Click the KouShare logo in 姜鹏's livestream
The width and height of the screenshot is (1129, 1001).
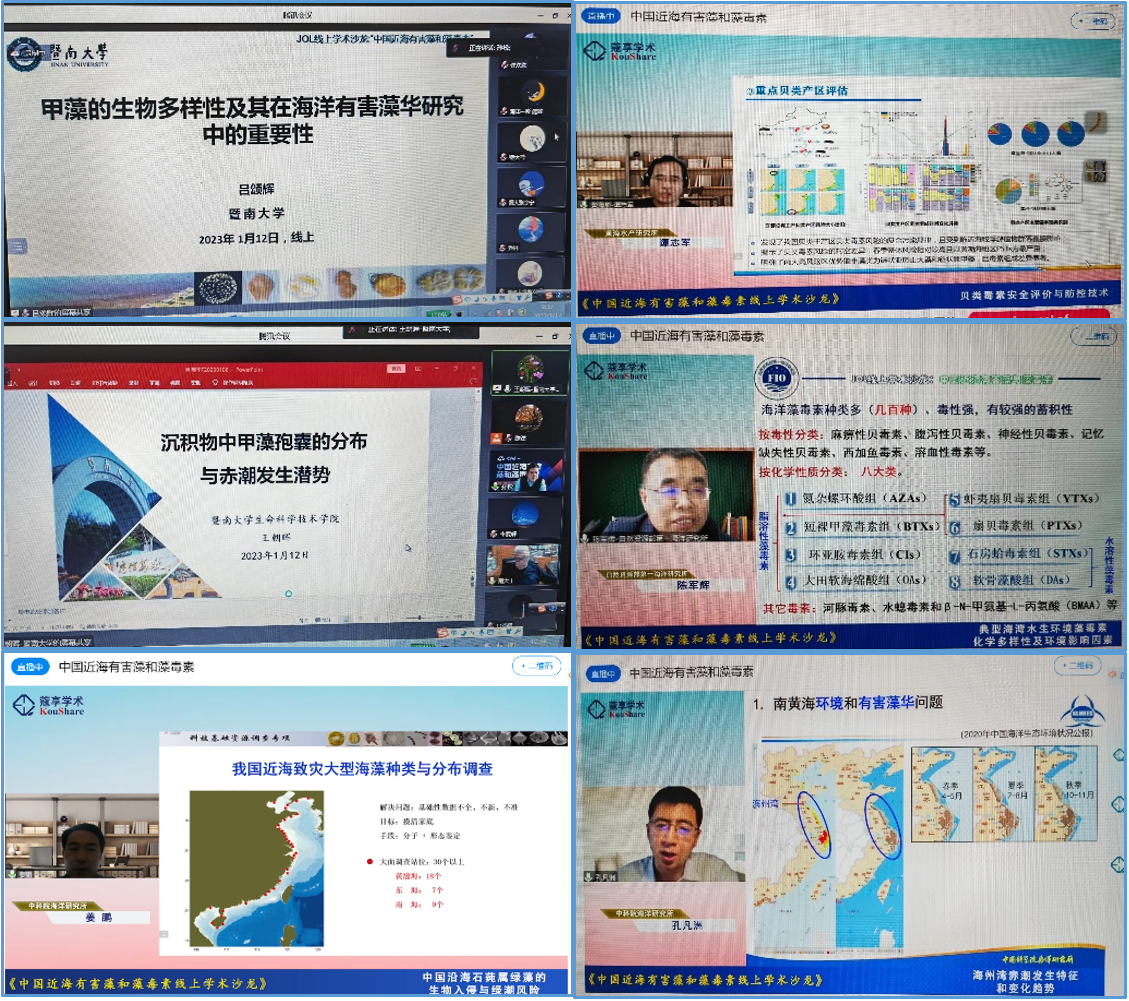click(49, 706)
